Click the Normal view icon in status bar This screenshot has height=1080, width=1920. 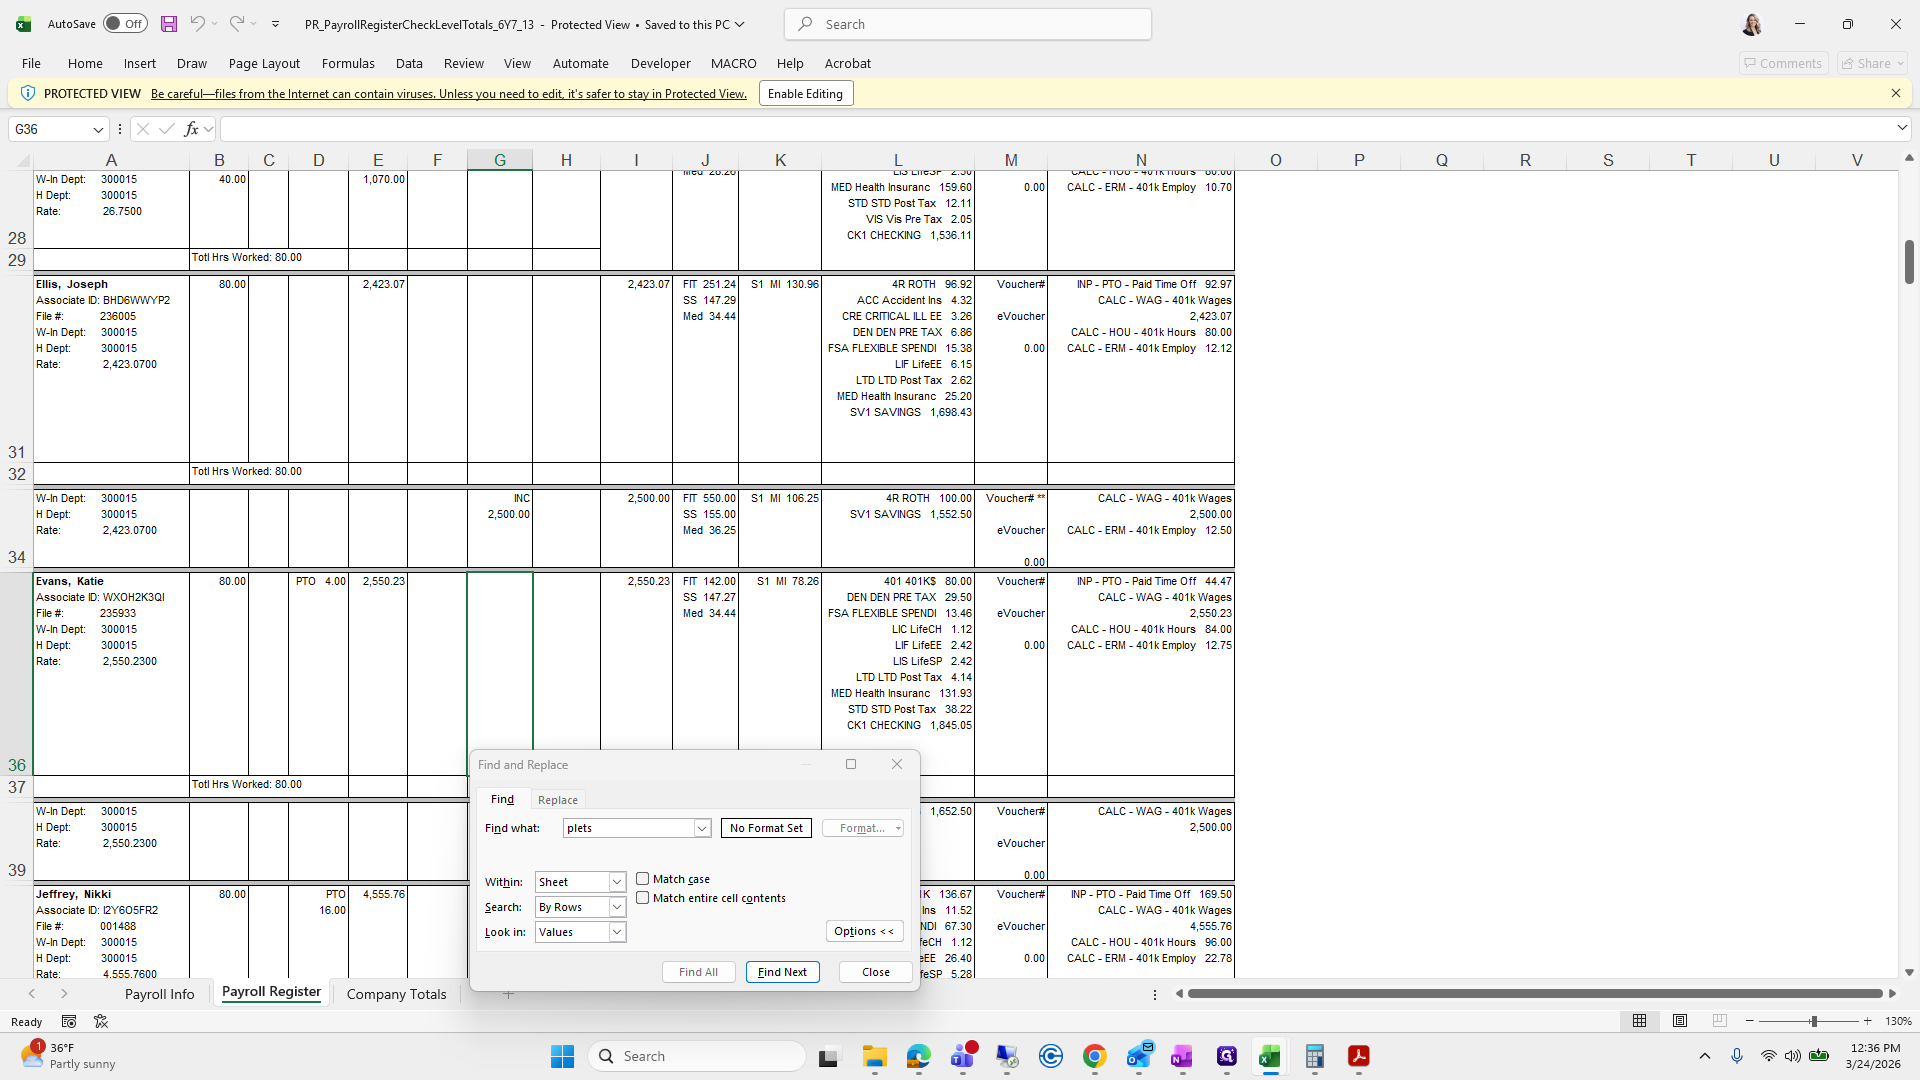point(1639,1021)
